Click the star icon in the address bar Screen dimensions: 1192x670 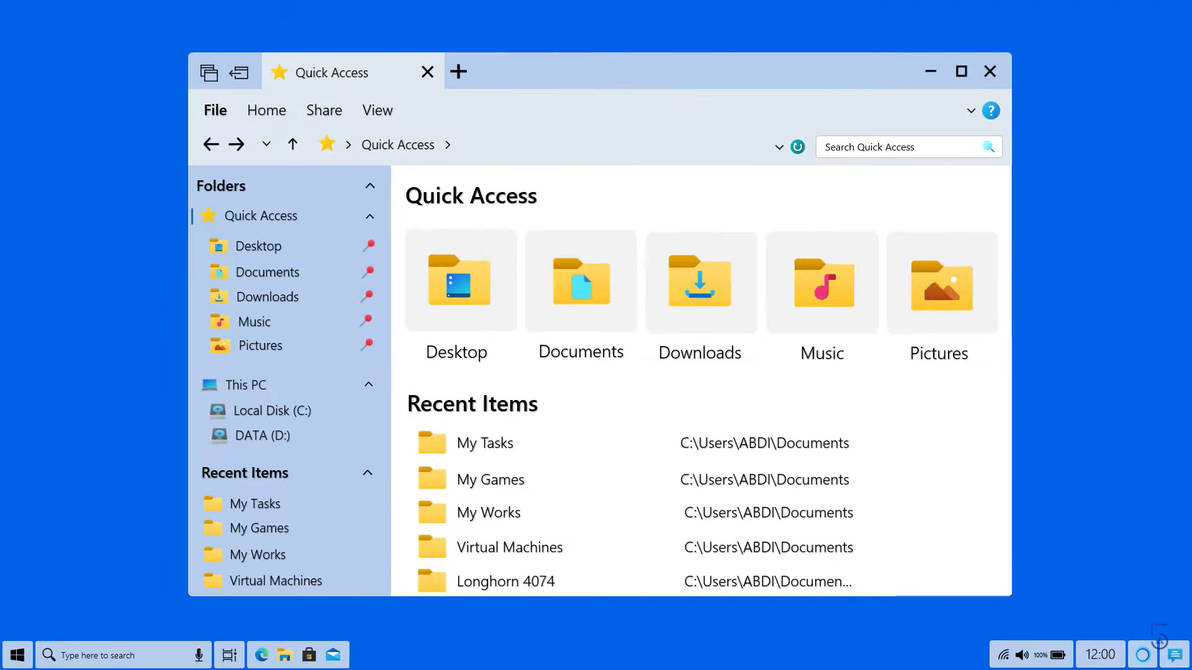[327, 143]
